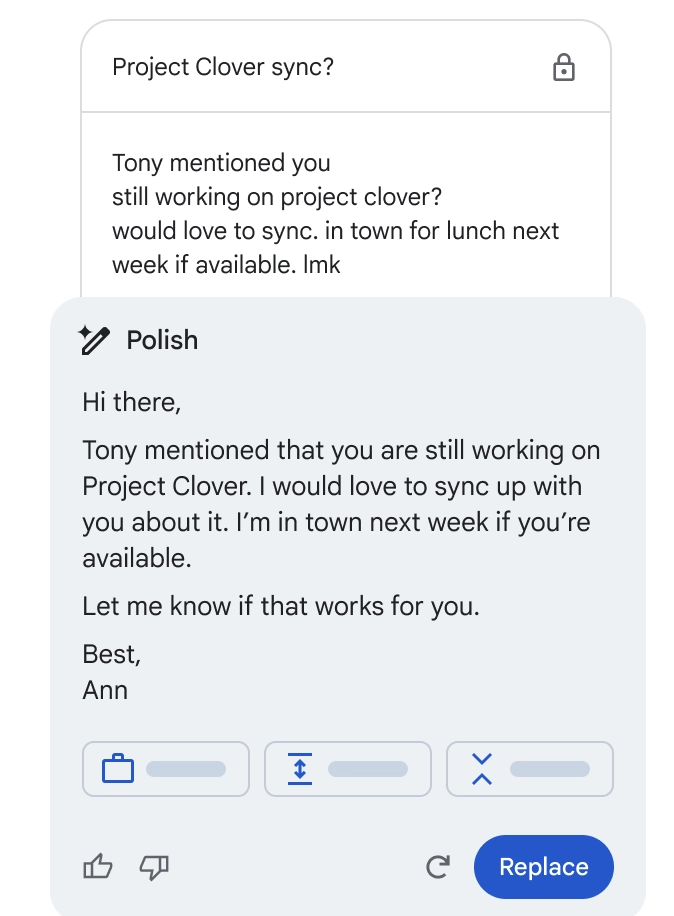Click the "Ann" signature name

[105, 690]
